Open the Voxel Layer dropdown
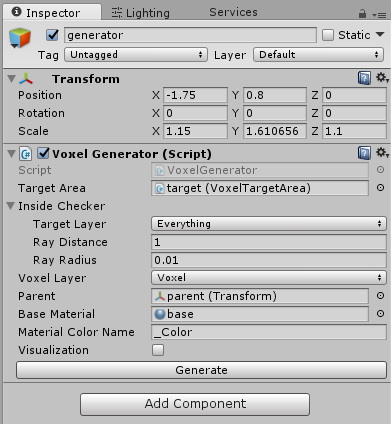 pos(269,278)
